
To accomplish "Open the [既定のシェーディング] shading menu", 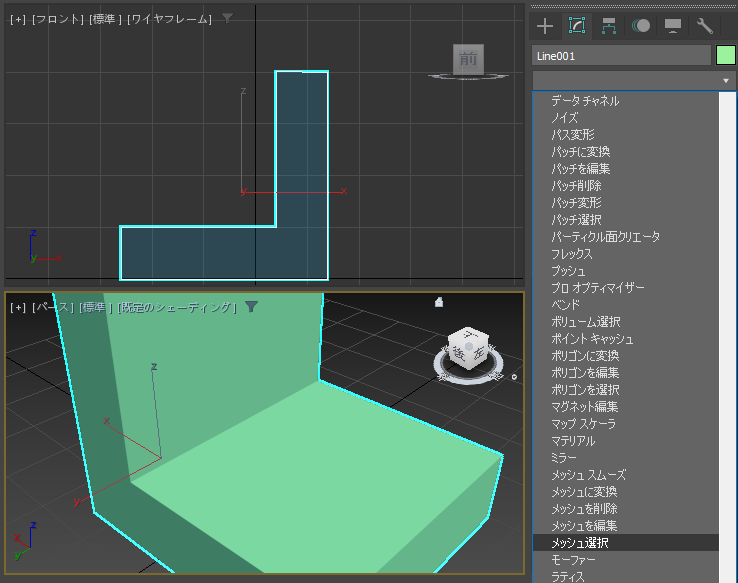I will [176, 307].
